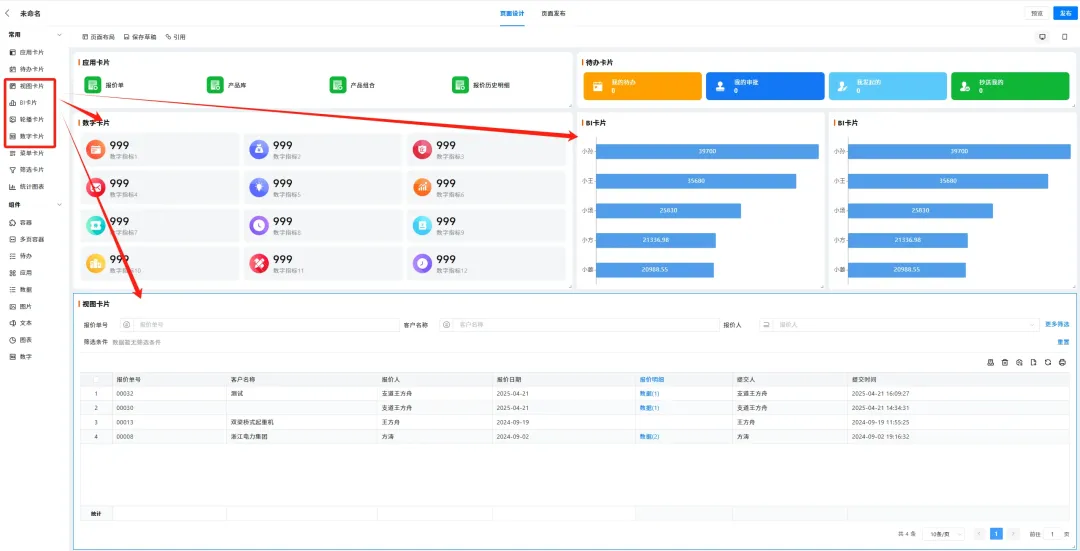
Task: Select 应用卡片 in the sidebar
Action: 31,52
